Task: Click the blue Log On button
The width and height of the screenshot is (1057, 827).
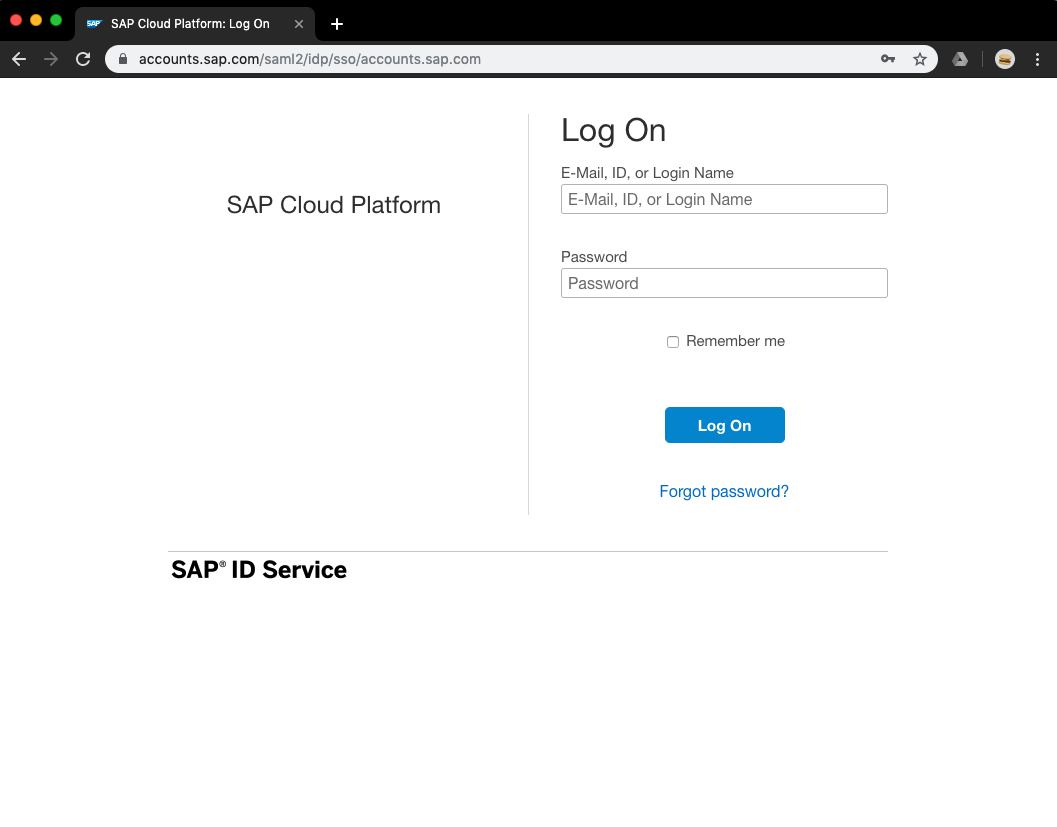Action: [725, 425]
